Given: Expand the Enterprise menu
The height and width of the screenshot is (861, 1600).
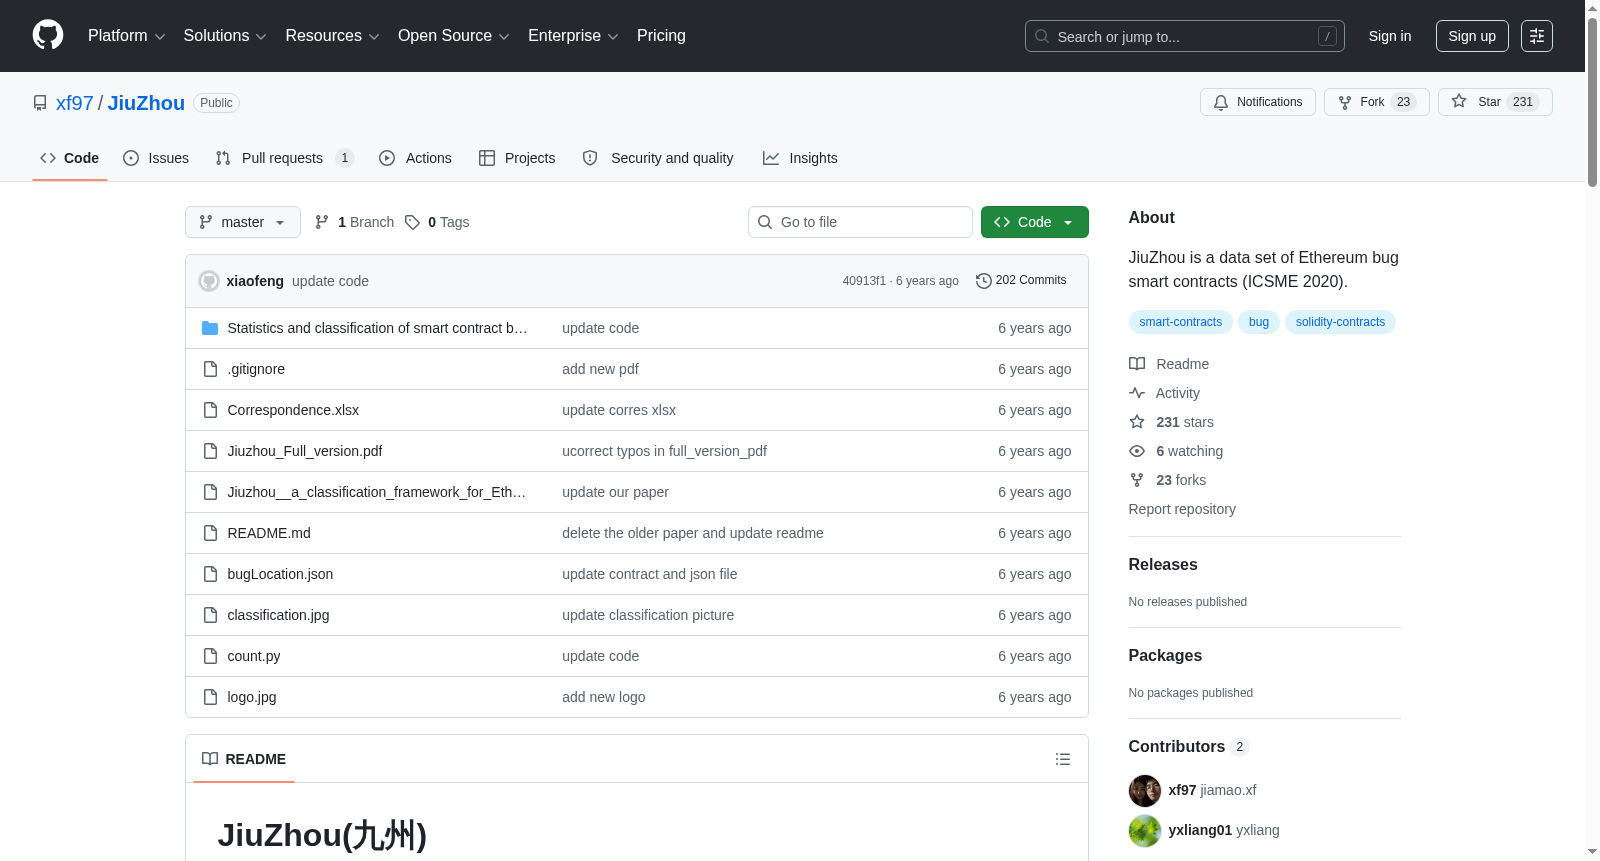Looking at the screenshot, I should coord(573,36).
